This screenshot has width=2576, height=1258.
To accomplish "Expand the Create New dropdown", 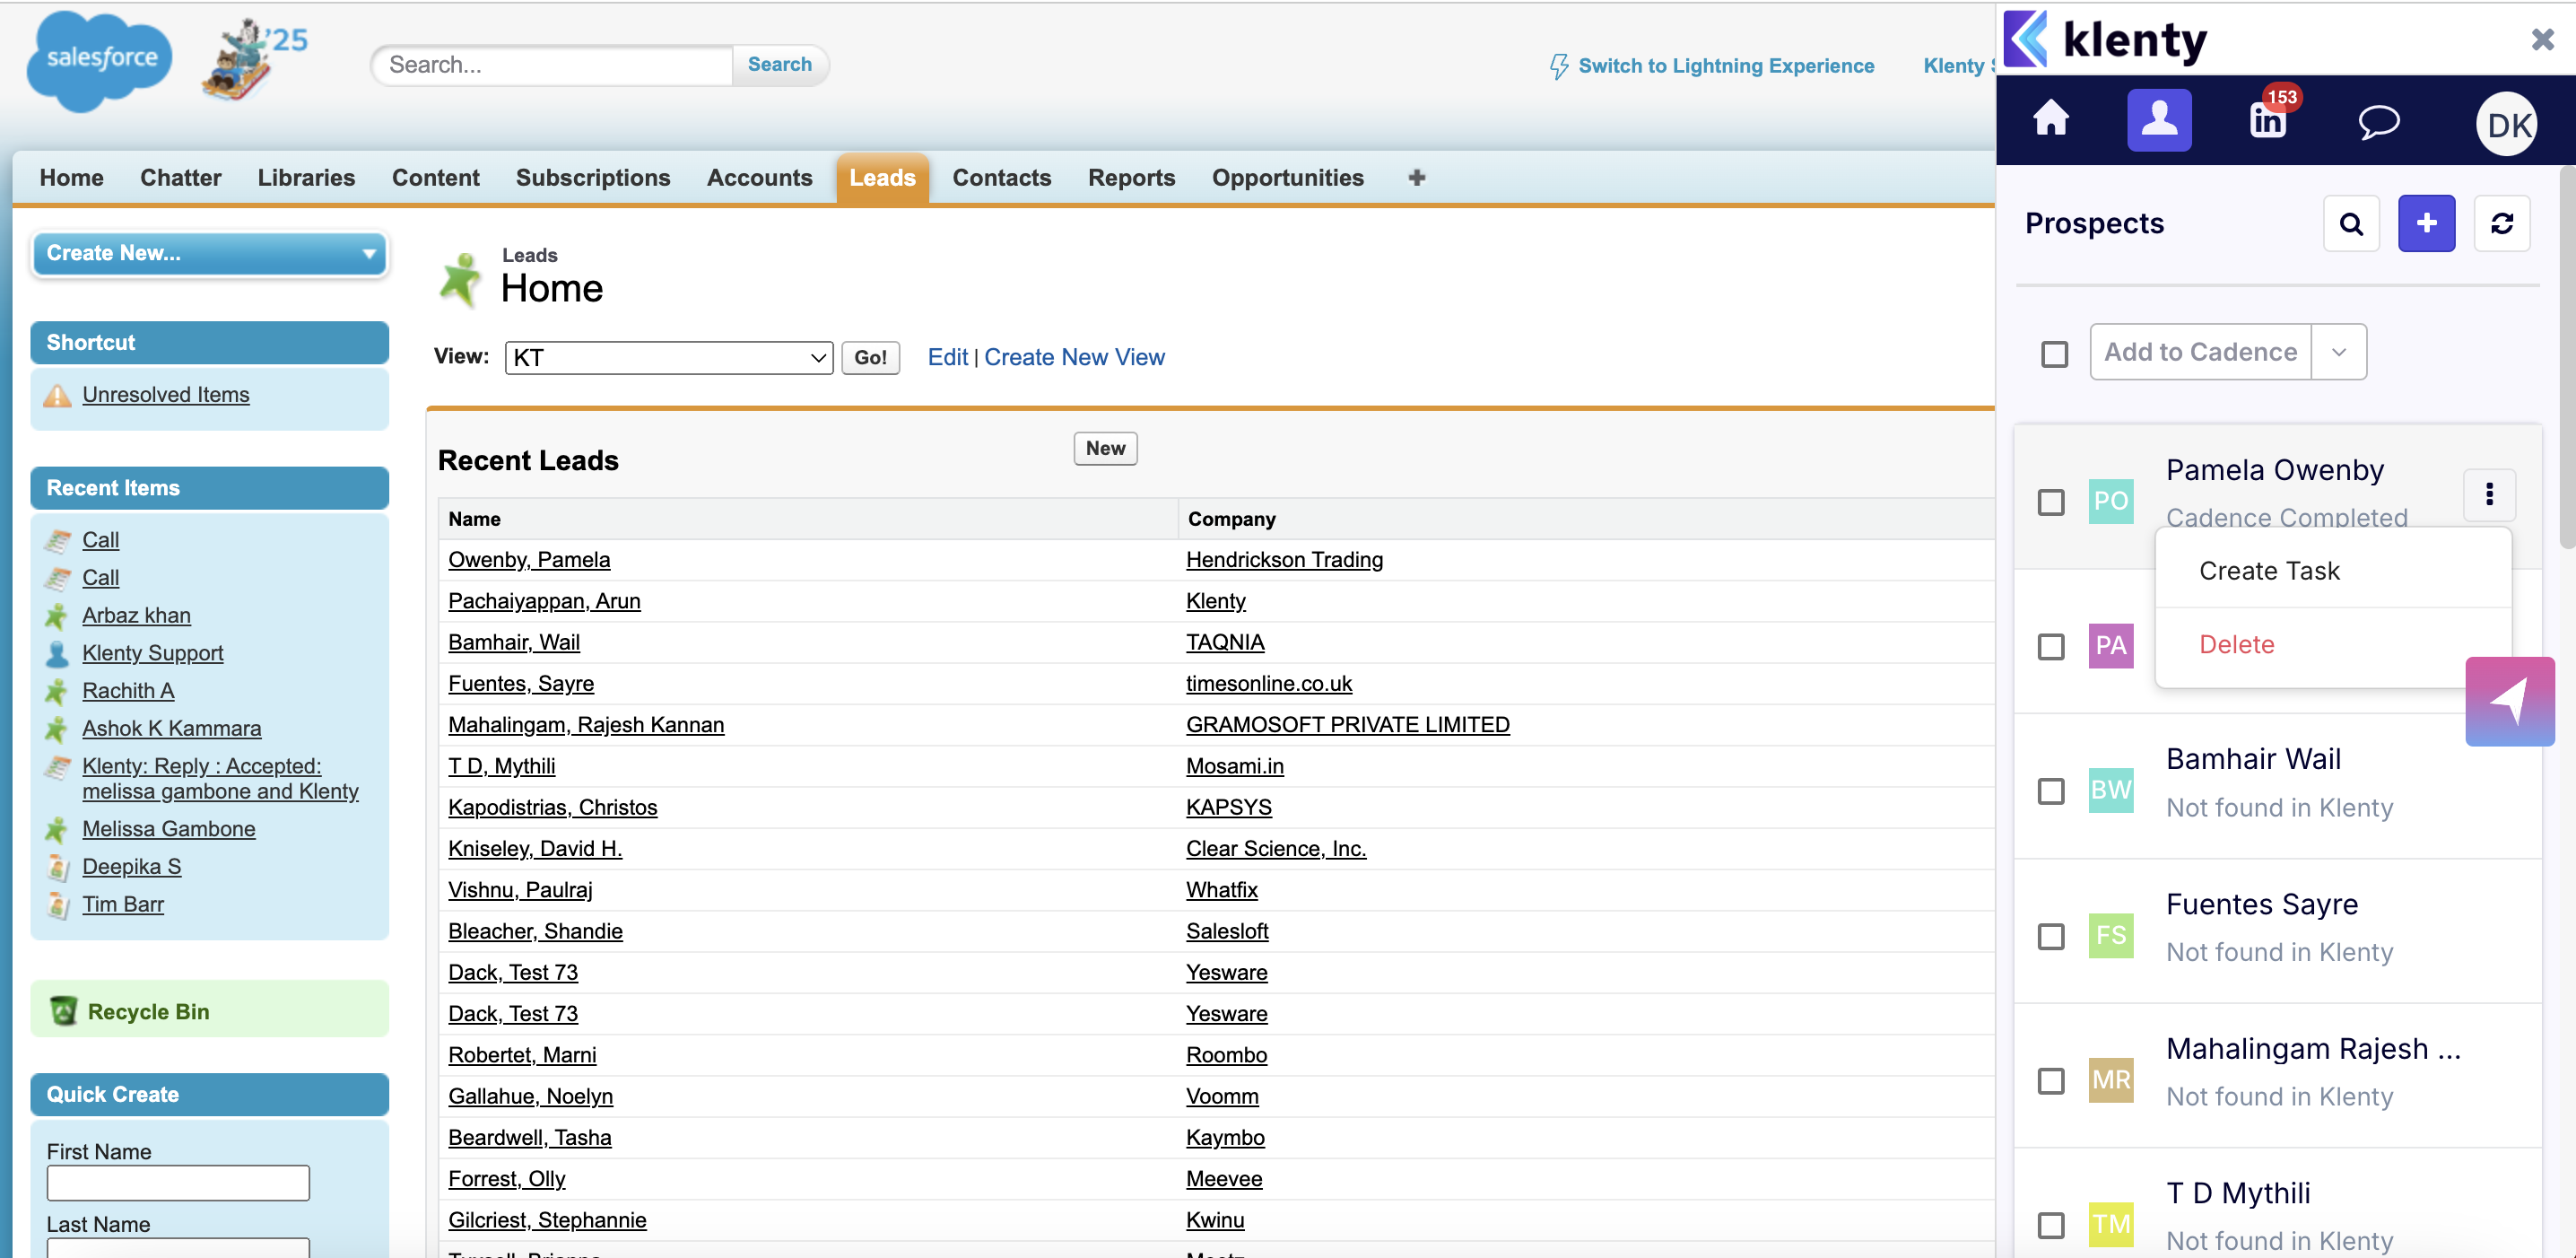I will tap(210, 253).
